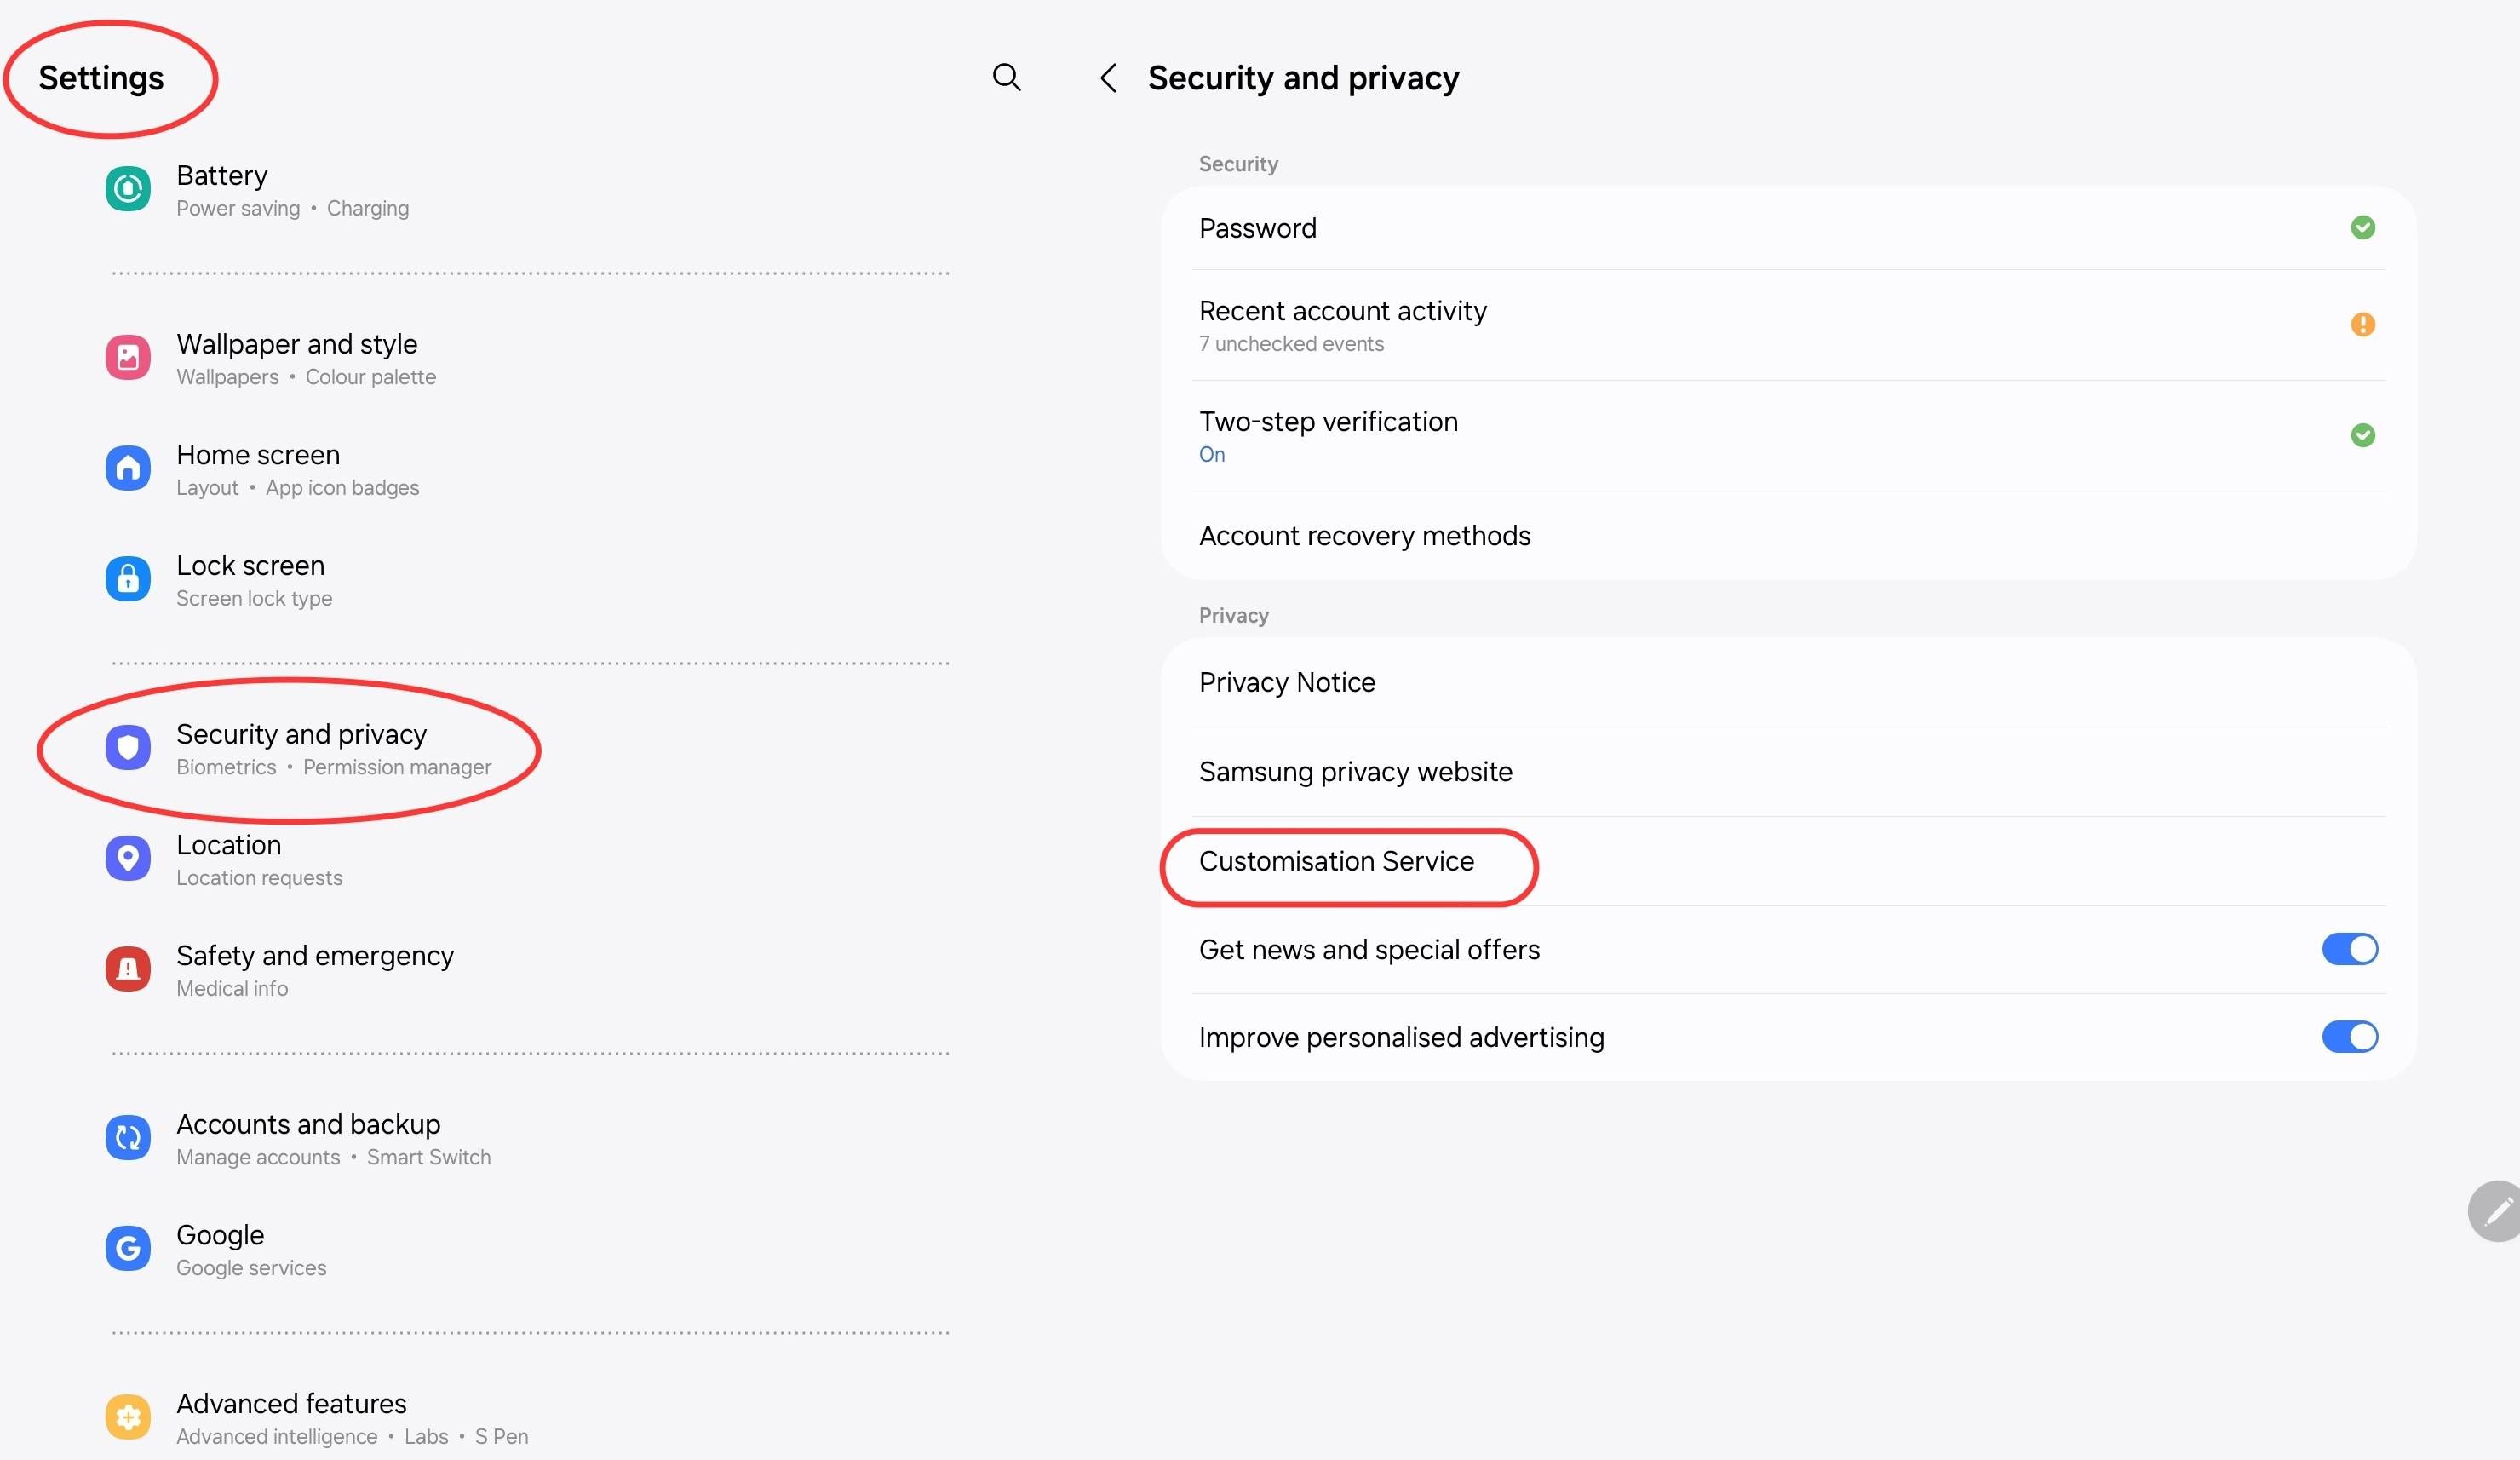Image resolution: width=2520 pixels, height=1460 pixels.
Task: Click the Advanced features icon
Action: [x=127, y=1416]
